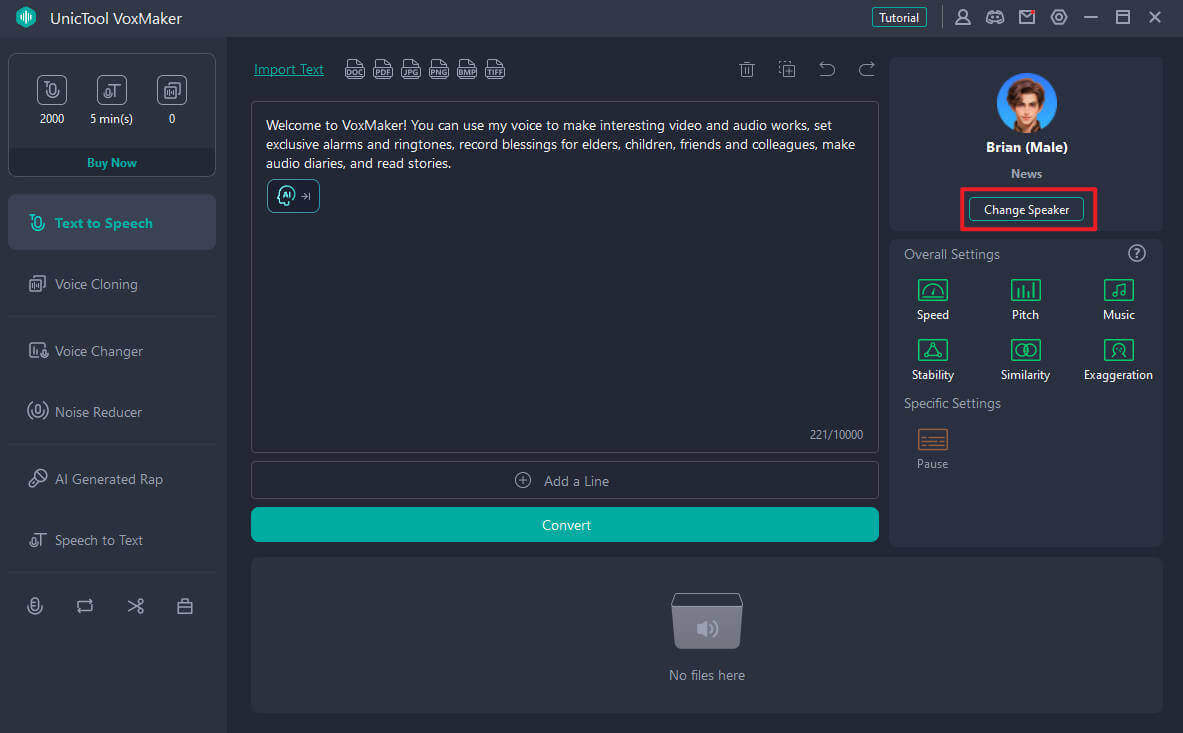Insert a Pause
This screenshot has width=1183, height=733.
[933, 449]
